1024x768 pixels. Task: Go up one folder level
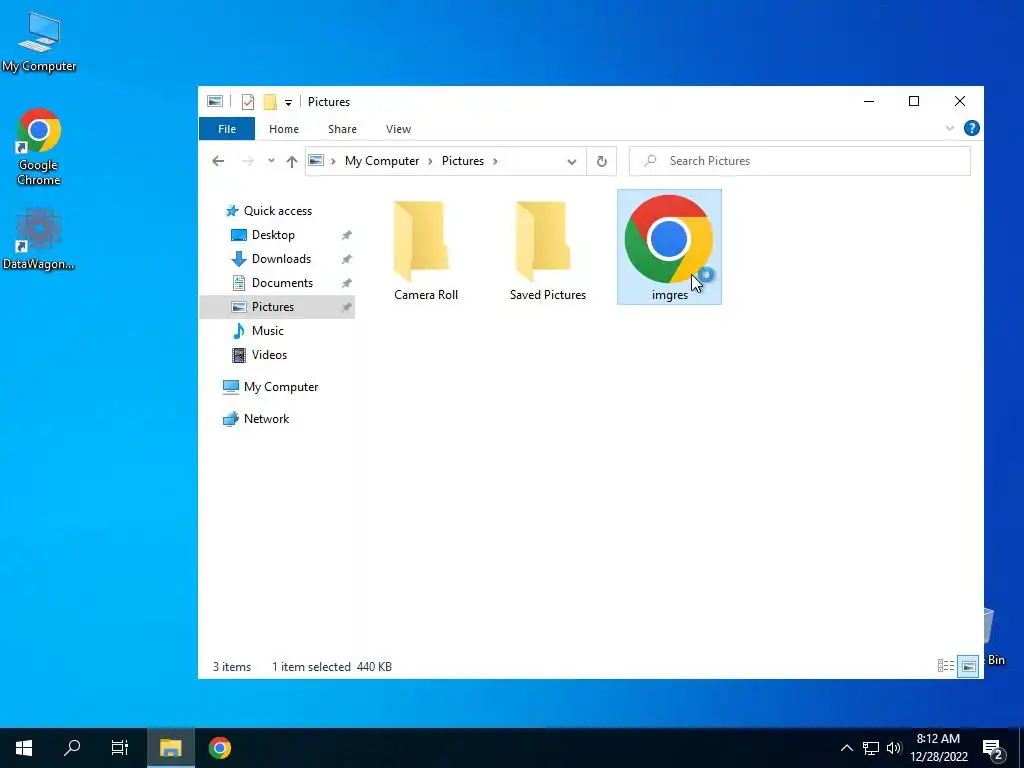click(x=292, y=161)
